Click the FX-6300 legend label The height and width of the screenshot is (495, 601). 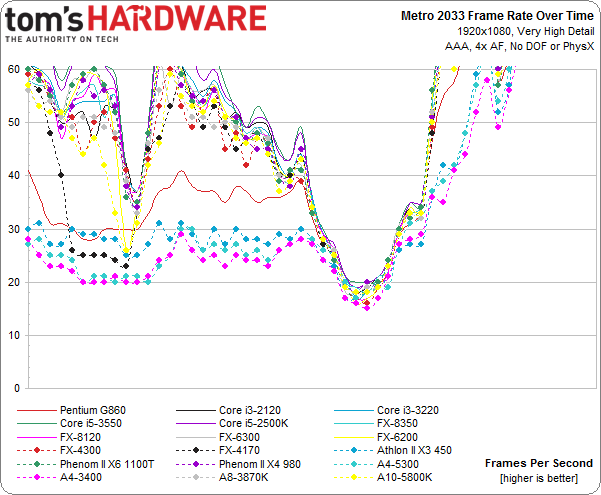pos(239,437)
